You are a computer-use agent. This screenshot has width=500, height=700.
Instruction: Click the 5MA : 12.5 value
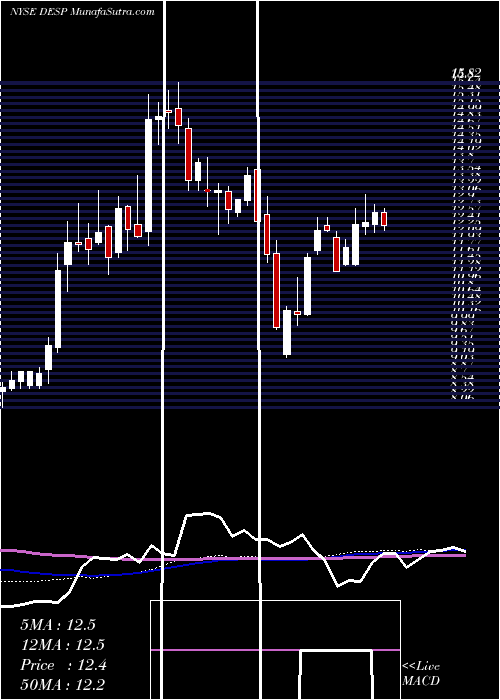pyautogui.click(x=58, y=625)
